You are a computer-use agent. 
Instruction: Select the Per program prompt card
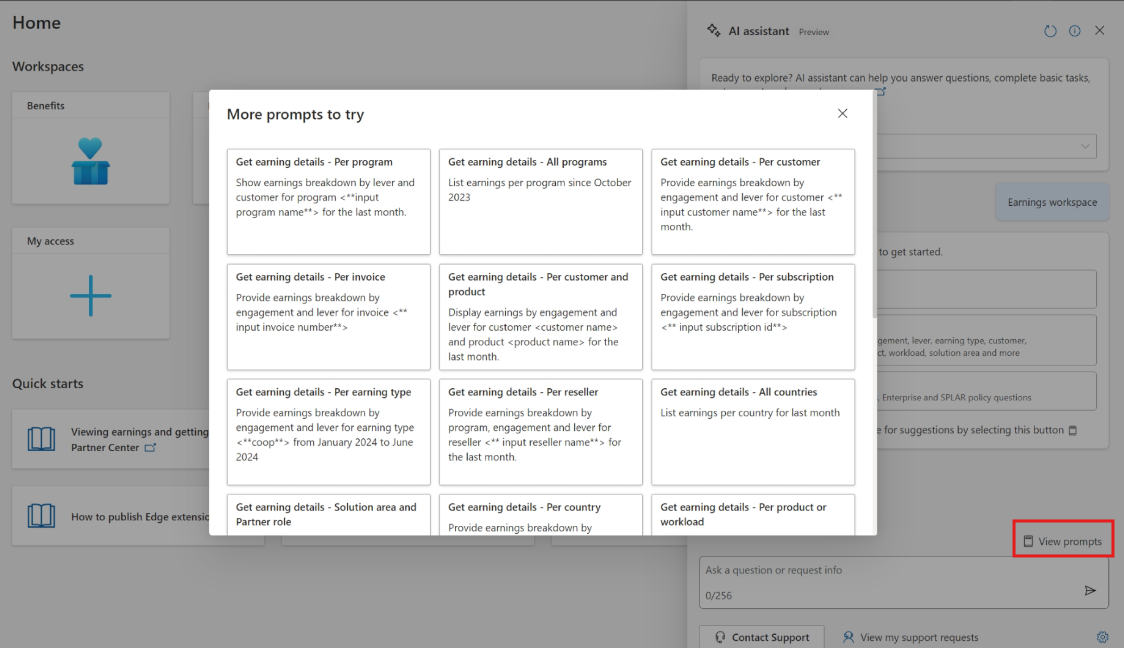328,201
